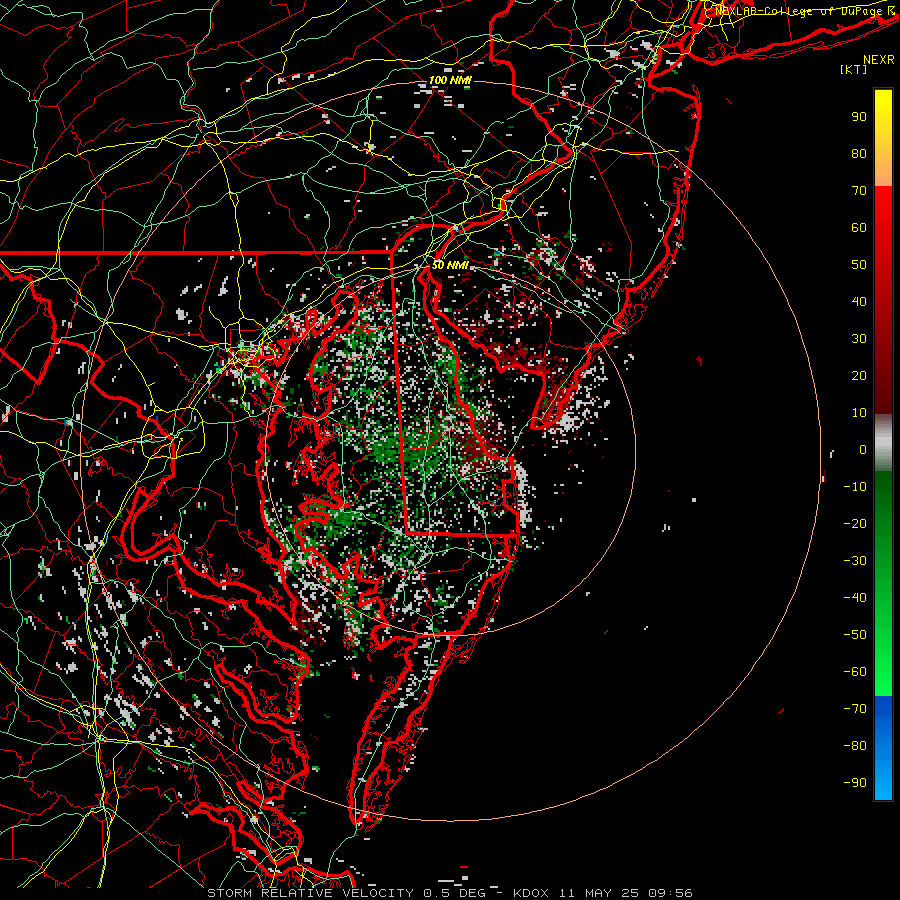
Task: Click the positive 10 scale value
Action: (x=859, y=413)
